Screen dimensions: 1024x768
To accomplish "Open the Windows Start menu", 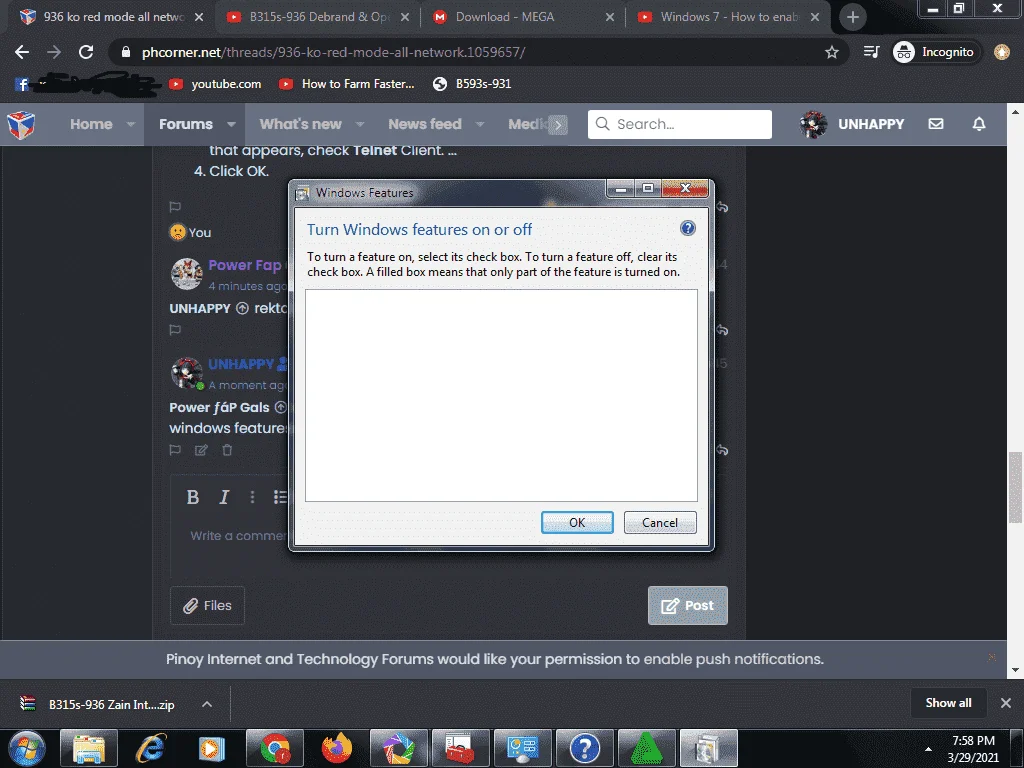I will 27,748.
